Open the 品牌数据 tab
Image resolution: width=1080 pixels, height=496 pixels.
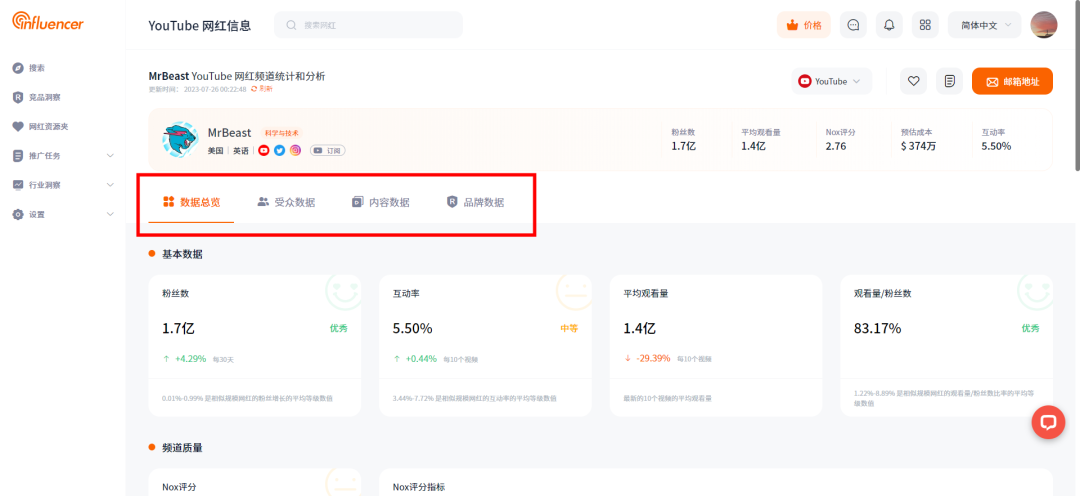pos(475,202)
